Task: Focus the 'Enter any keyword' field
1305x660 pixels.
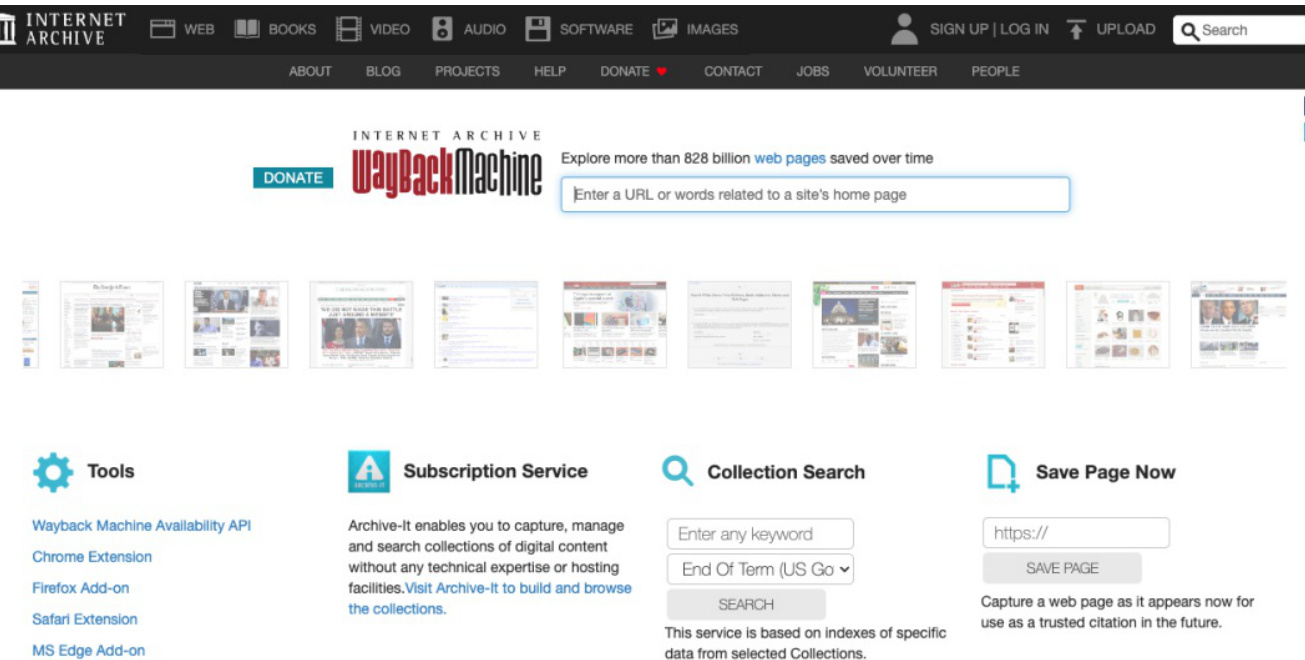Action: click(761, 534)
